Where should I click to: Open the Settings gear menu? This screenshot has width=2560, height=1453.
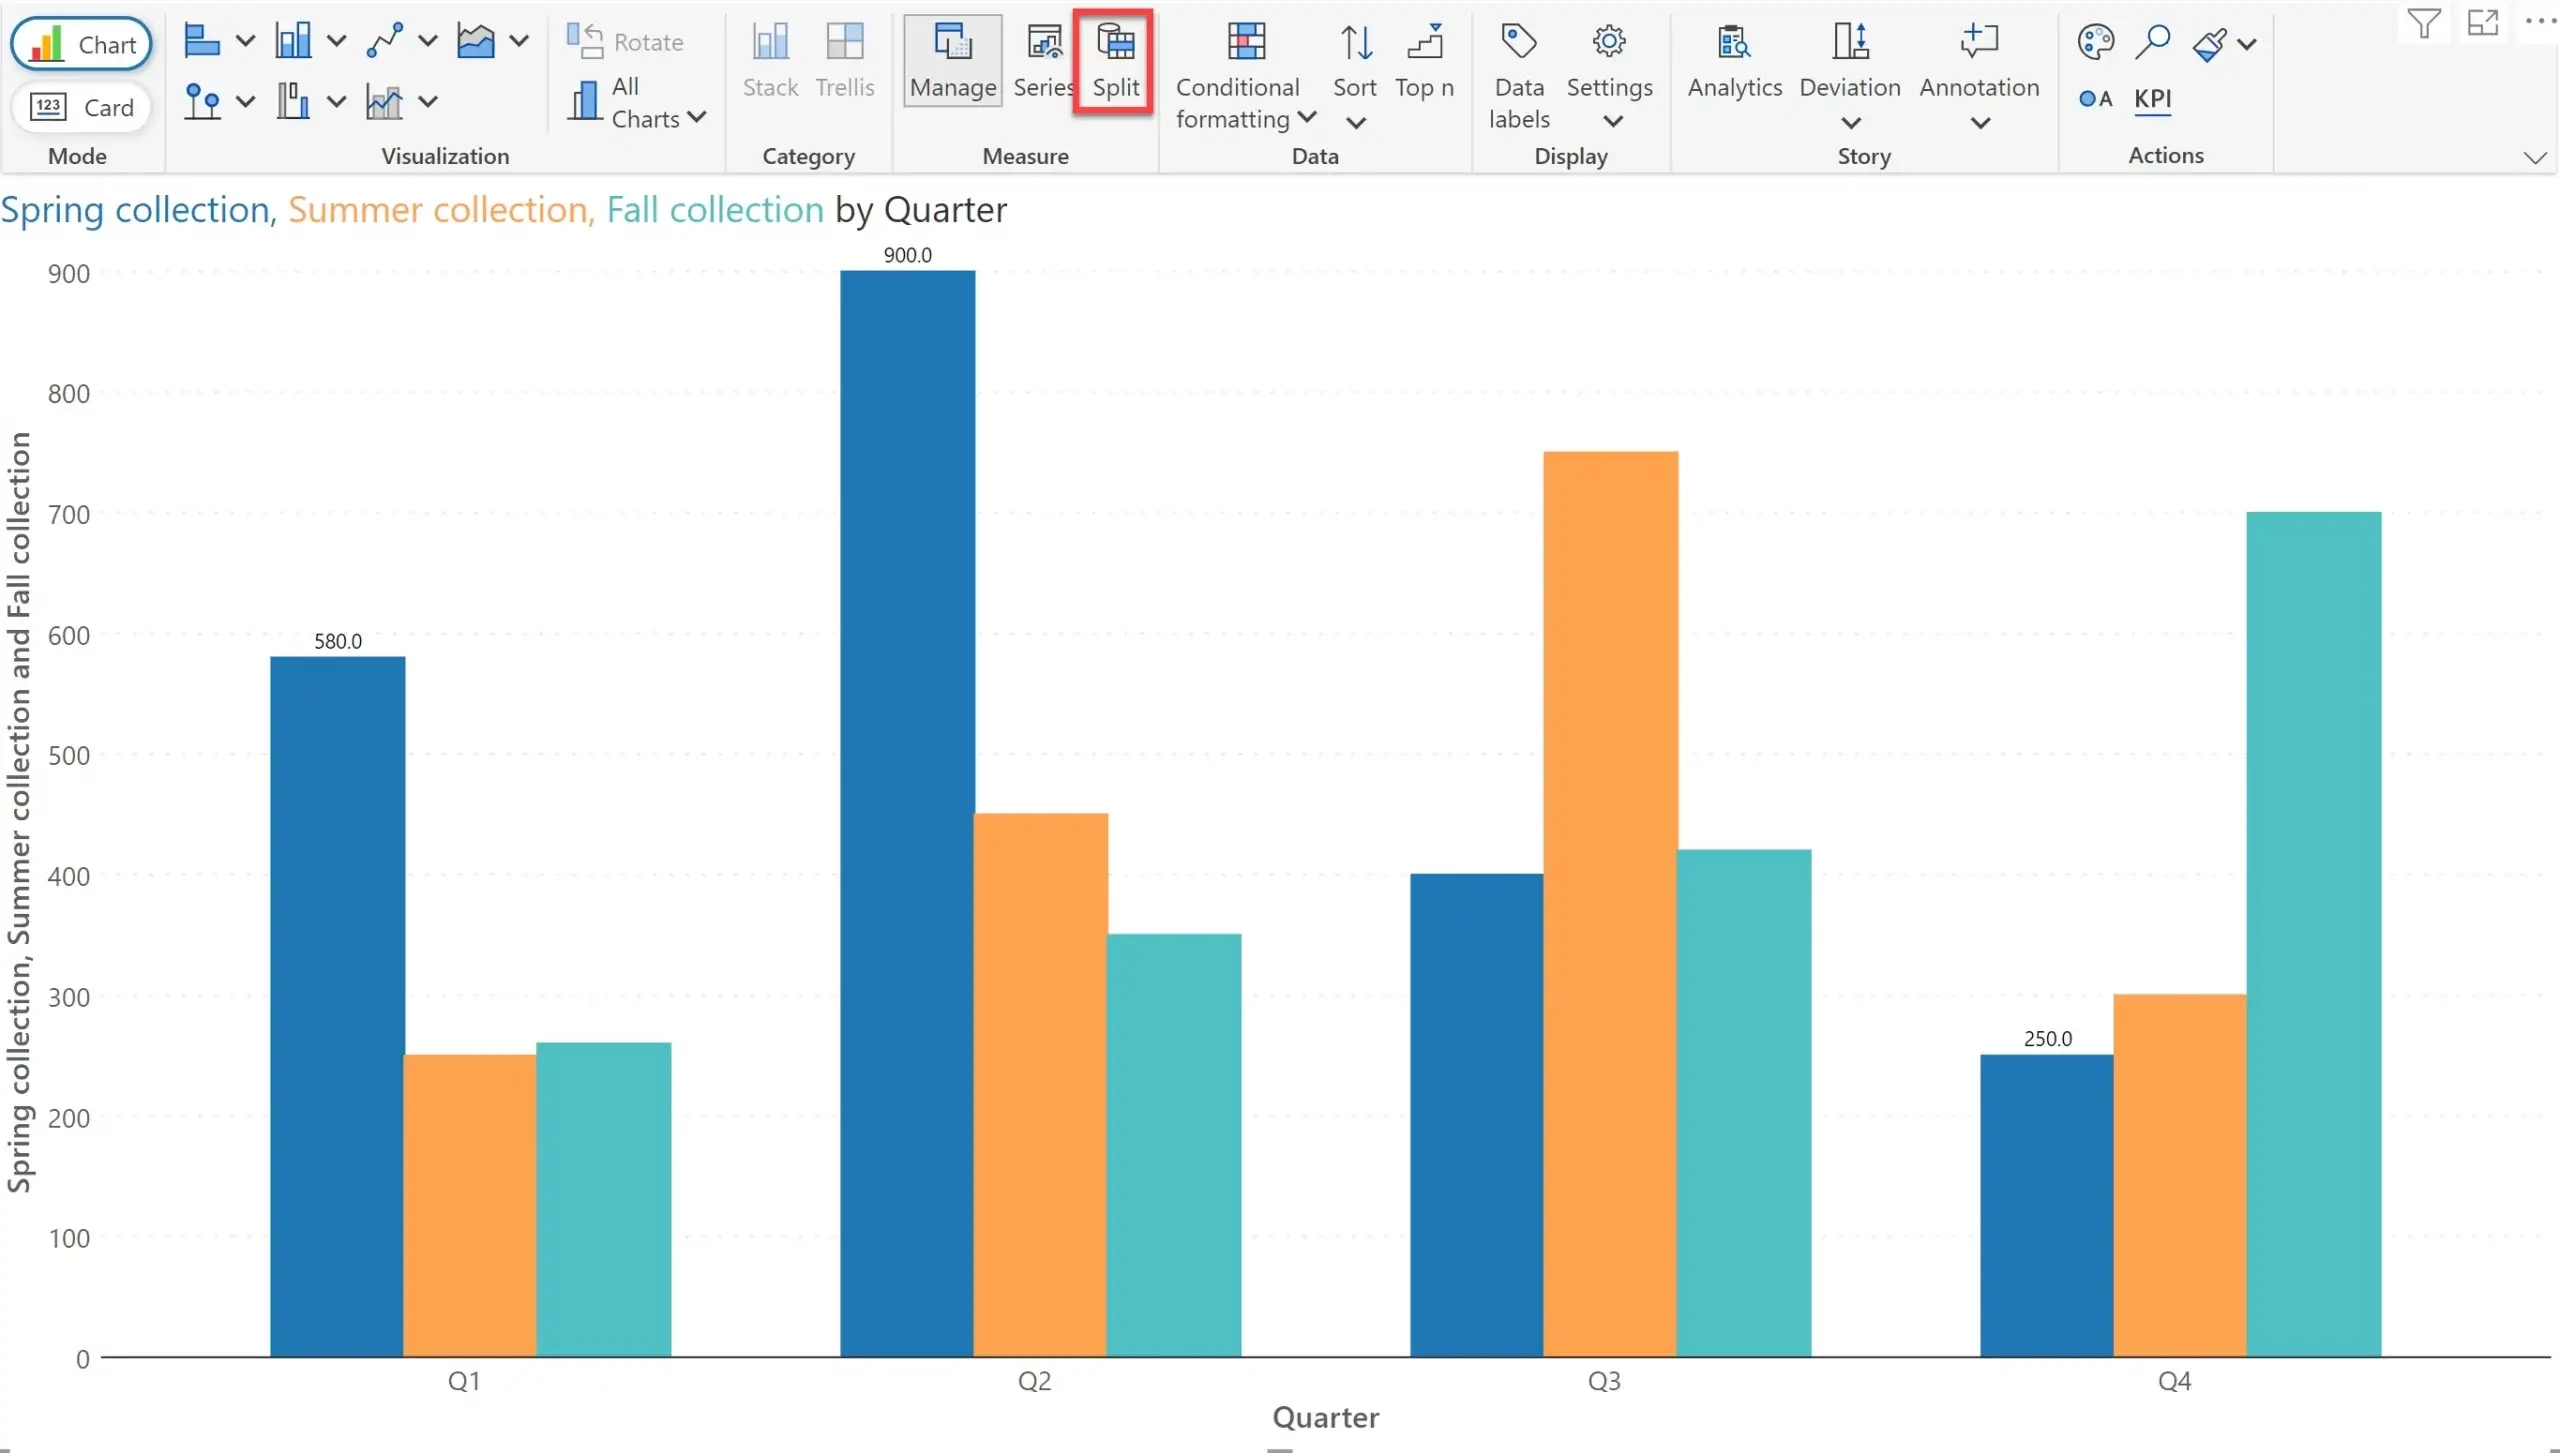pos(1610,77)
